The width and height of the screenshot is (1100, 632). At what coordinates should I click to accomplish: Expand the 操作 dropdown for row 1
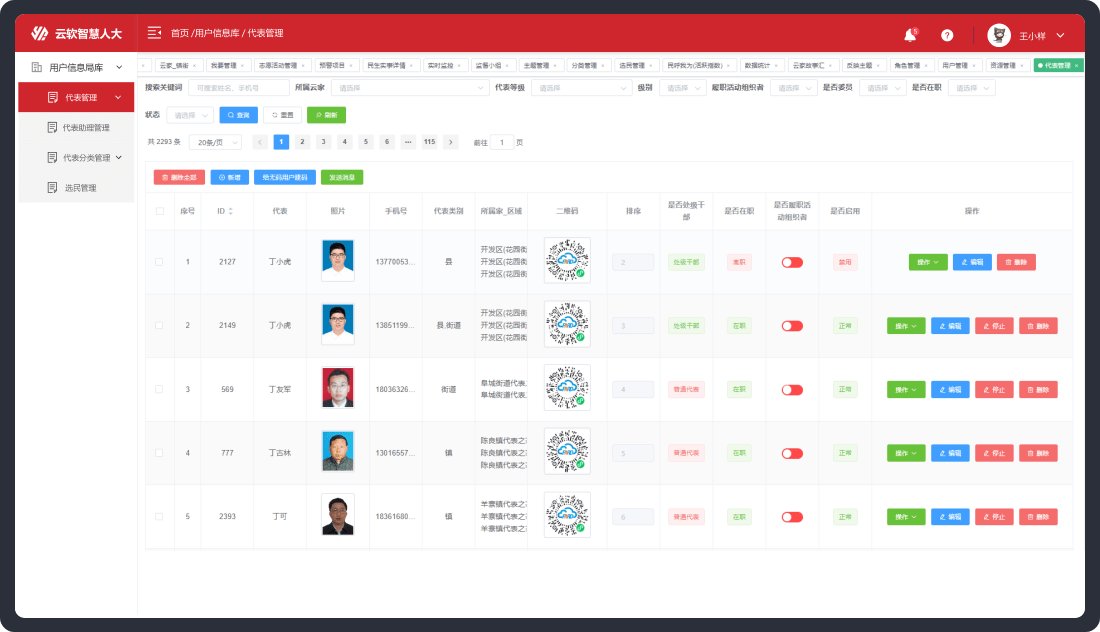point(927,262)
